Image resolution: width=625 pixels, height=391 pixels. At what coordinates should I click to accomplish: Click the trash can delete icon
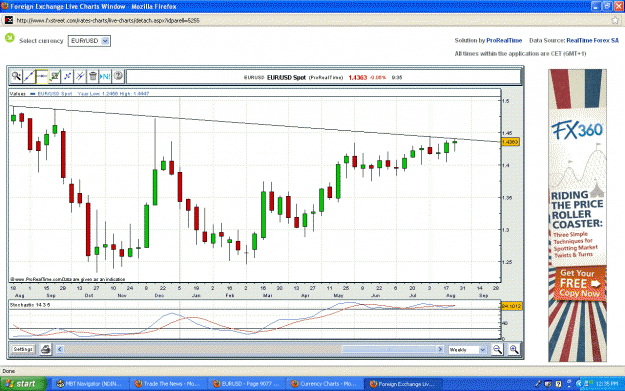[93, 76]
